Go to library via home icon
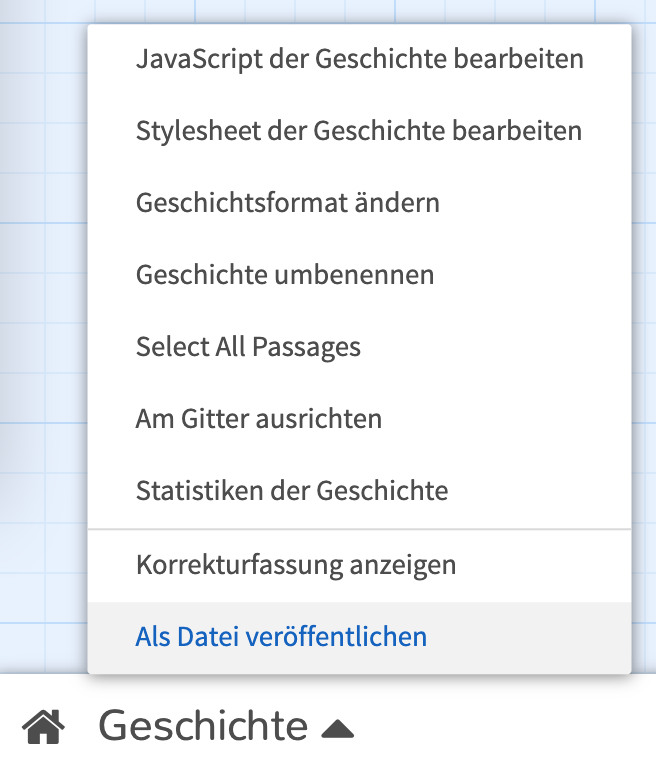The width and height of the screenshot is (656, 770). (43, 727)
